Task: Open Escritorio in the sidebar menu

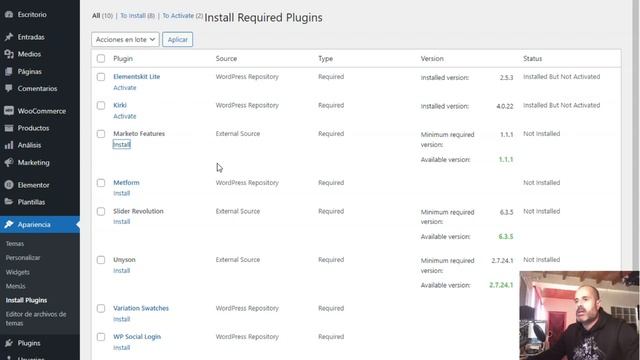Action: 32,15
